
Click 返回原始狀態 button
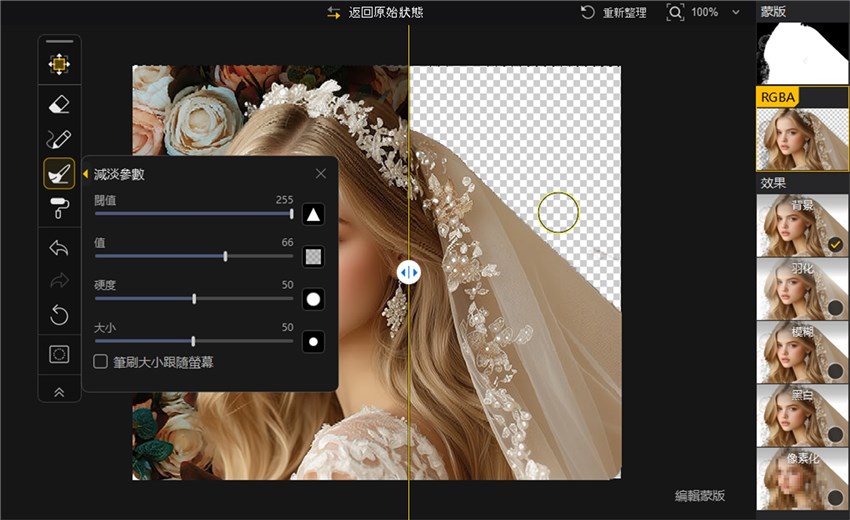375,12
